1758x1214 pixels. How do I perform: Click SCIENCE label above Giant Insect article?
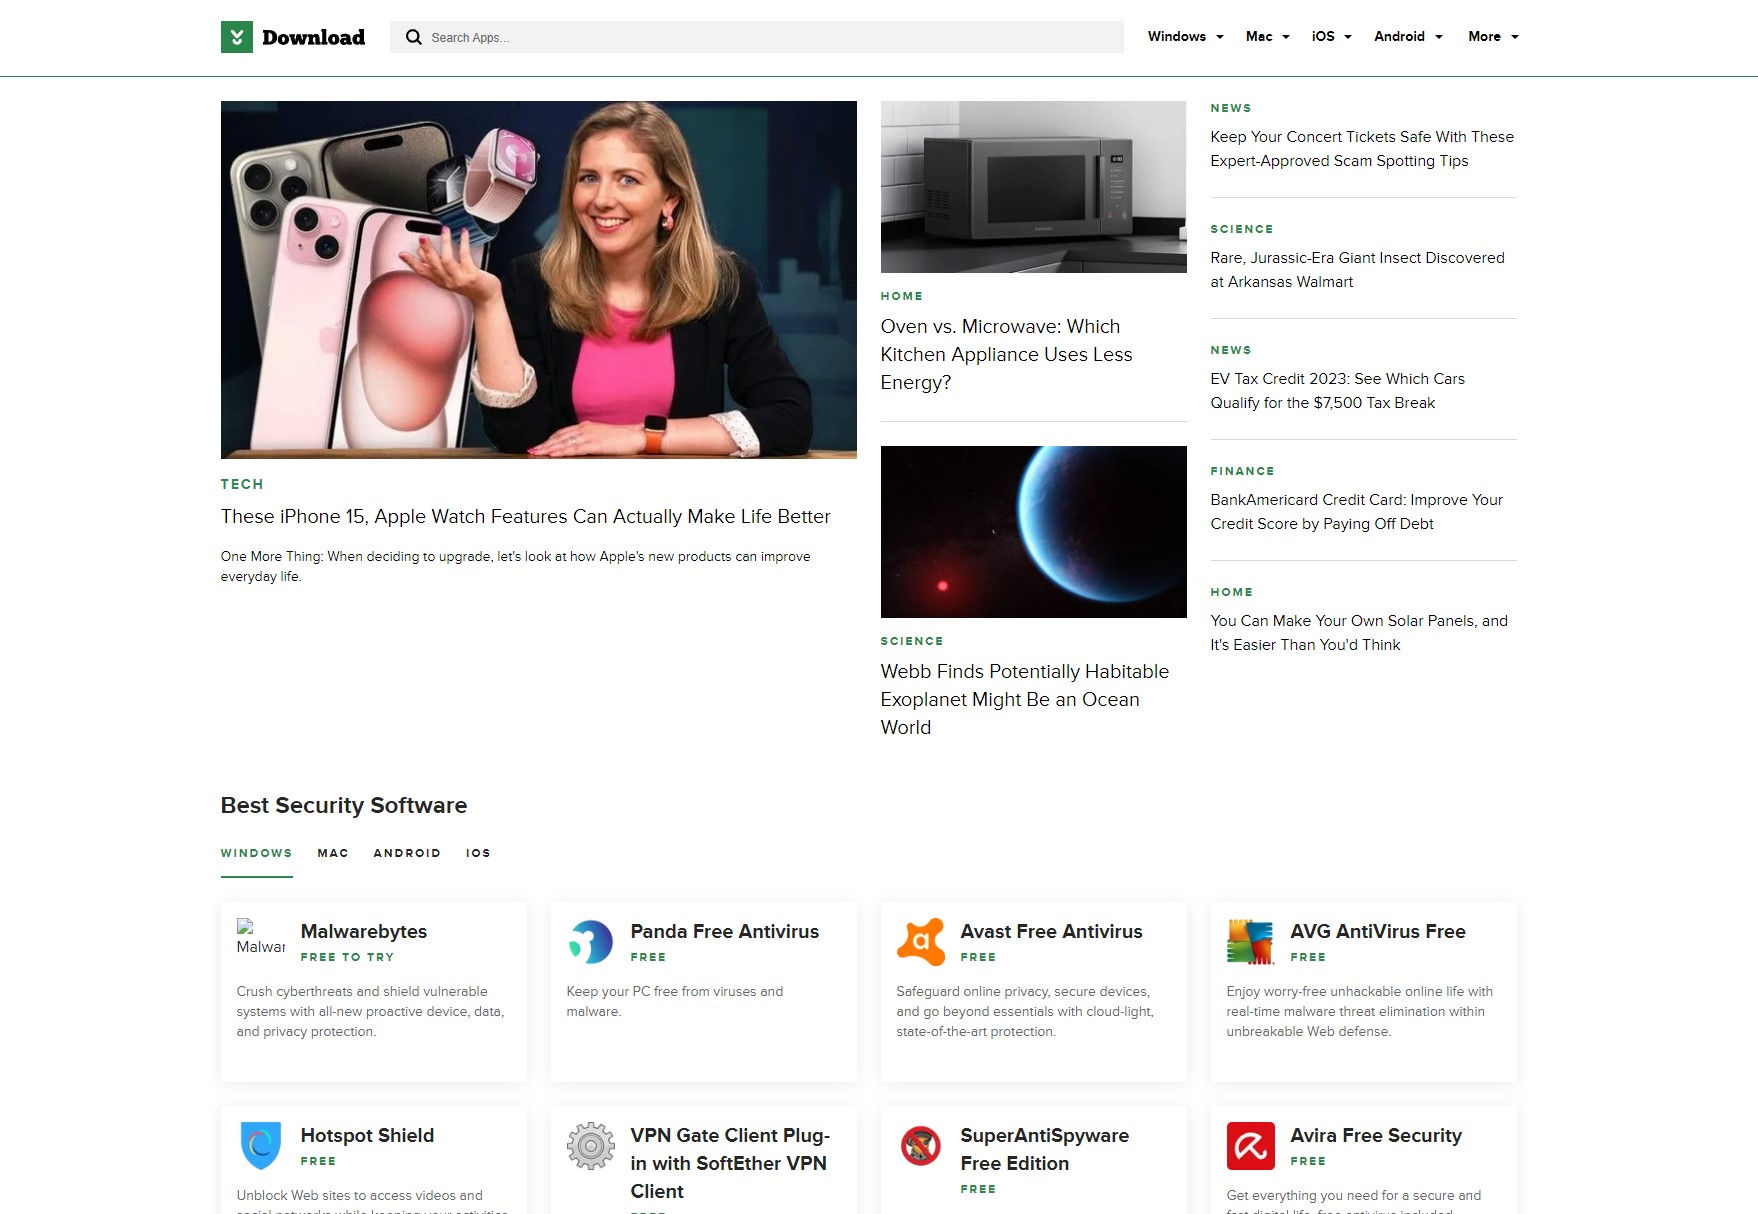click(1242, 229)
